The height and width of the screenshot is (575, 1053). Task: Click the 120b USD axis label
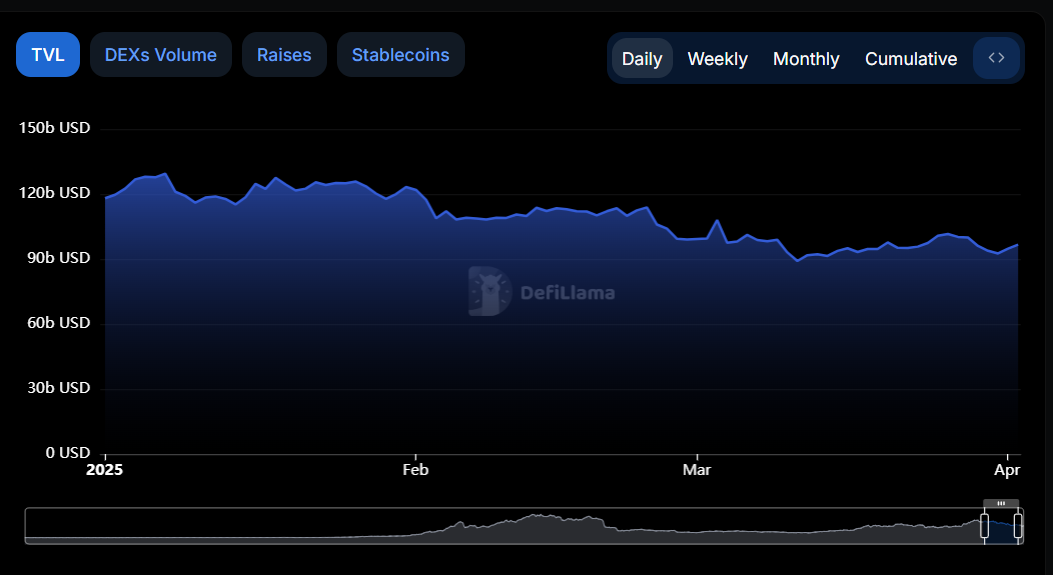click(x=54, y=193)
